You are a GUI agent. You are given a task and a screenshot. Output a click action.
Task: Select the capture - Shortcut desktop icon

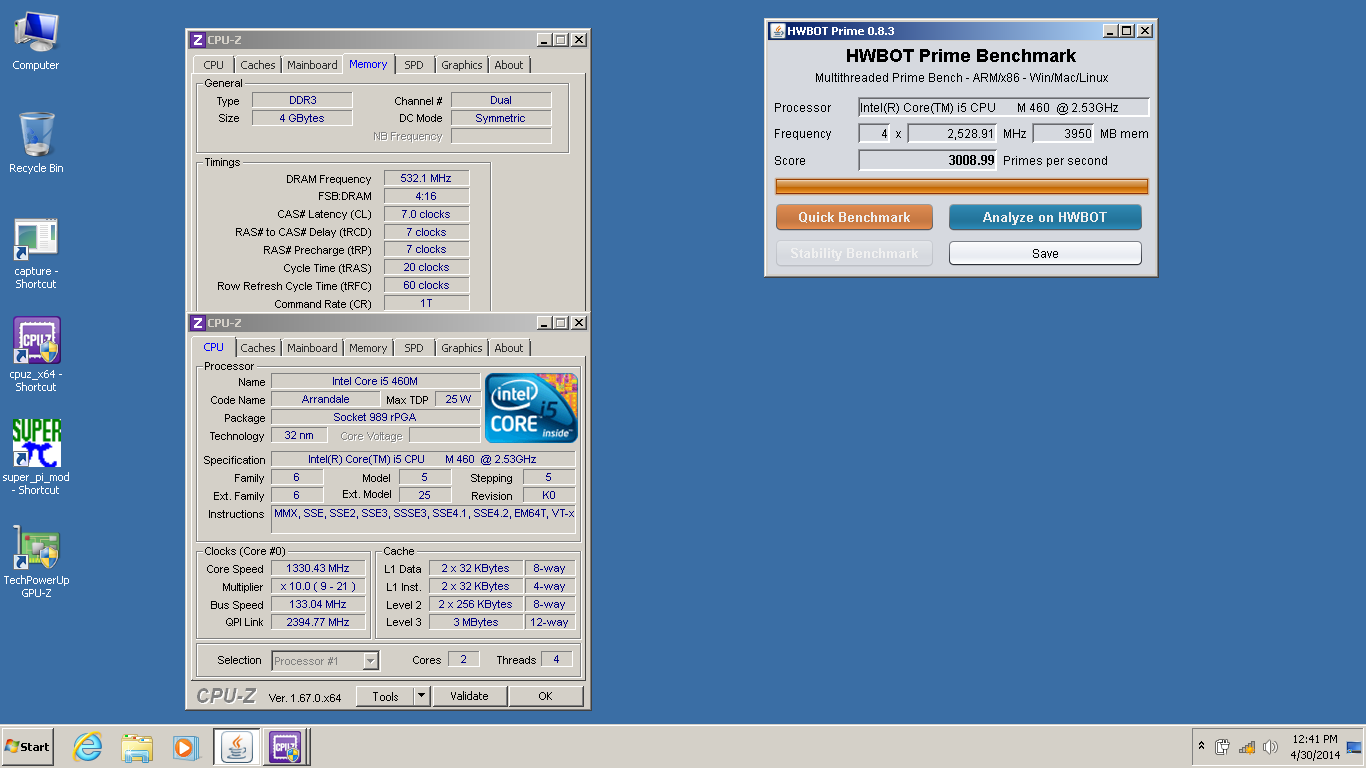pyautogui.click(x=36, y=254)
